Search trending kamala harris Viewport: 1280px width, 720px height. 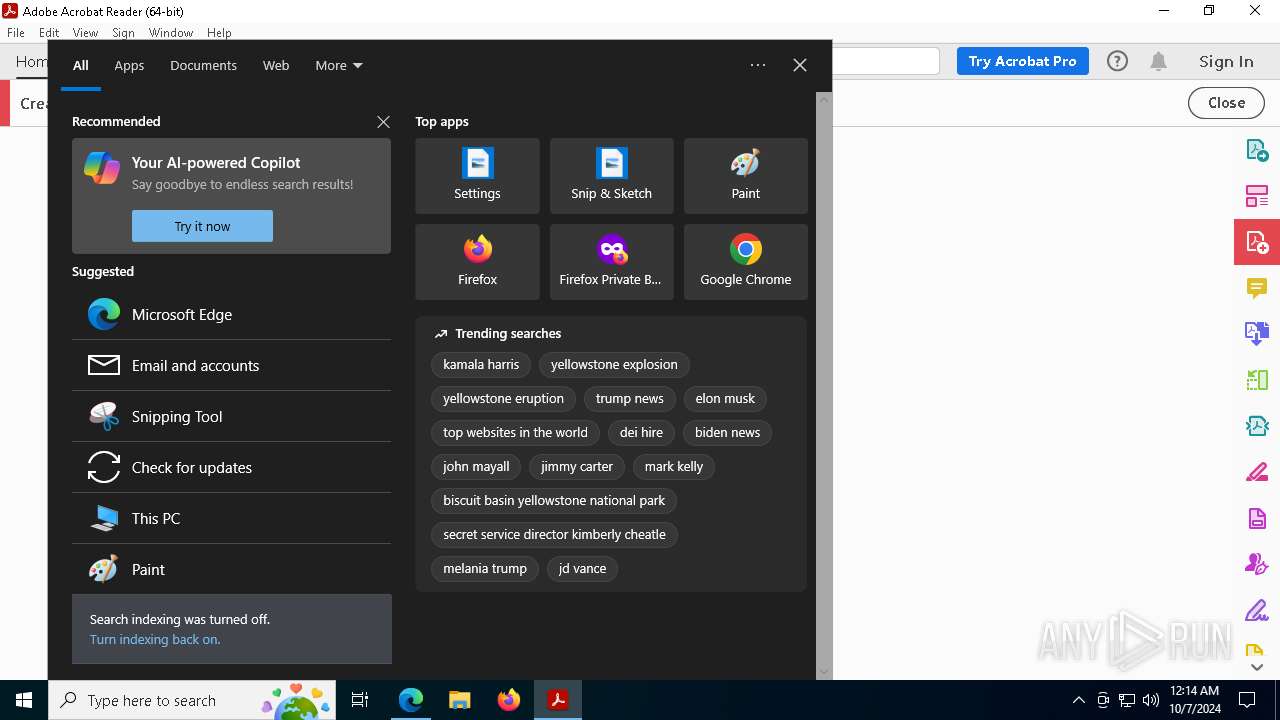tap(481, 365)
